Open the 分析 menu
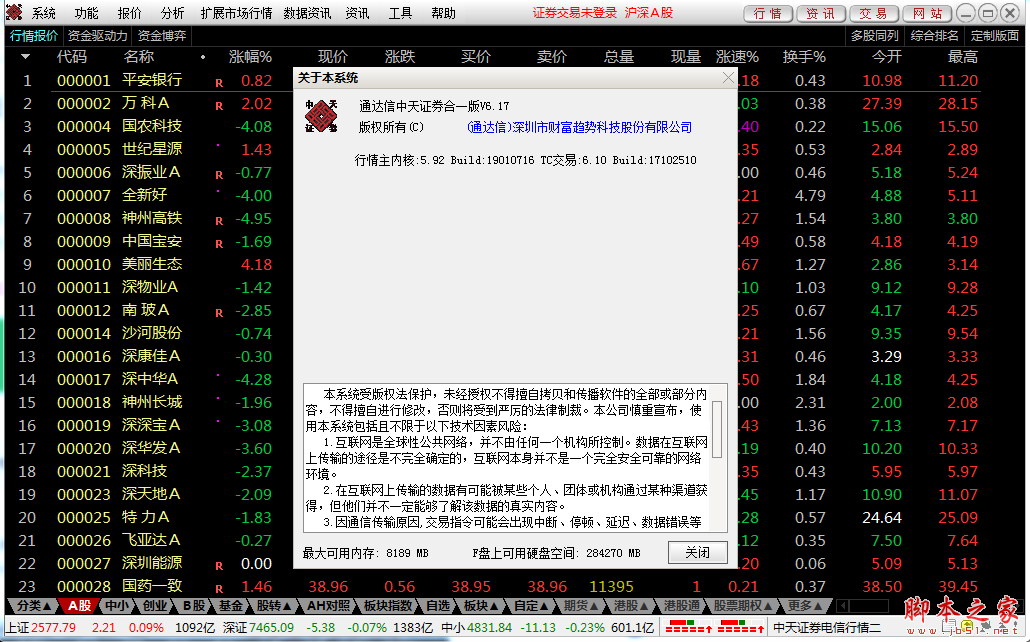Viewport: 1030px width, 642px height. pyautogui.click(x=172, y=13)
